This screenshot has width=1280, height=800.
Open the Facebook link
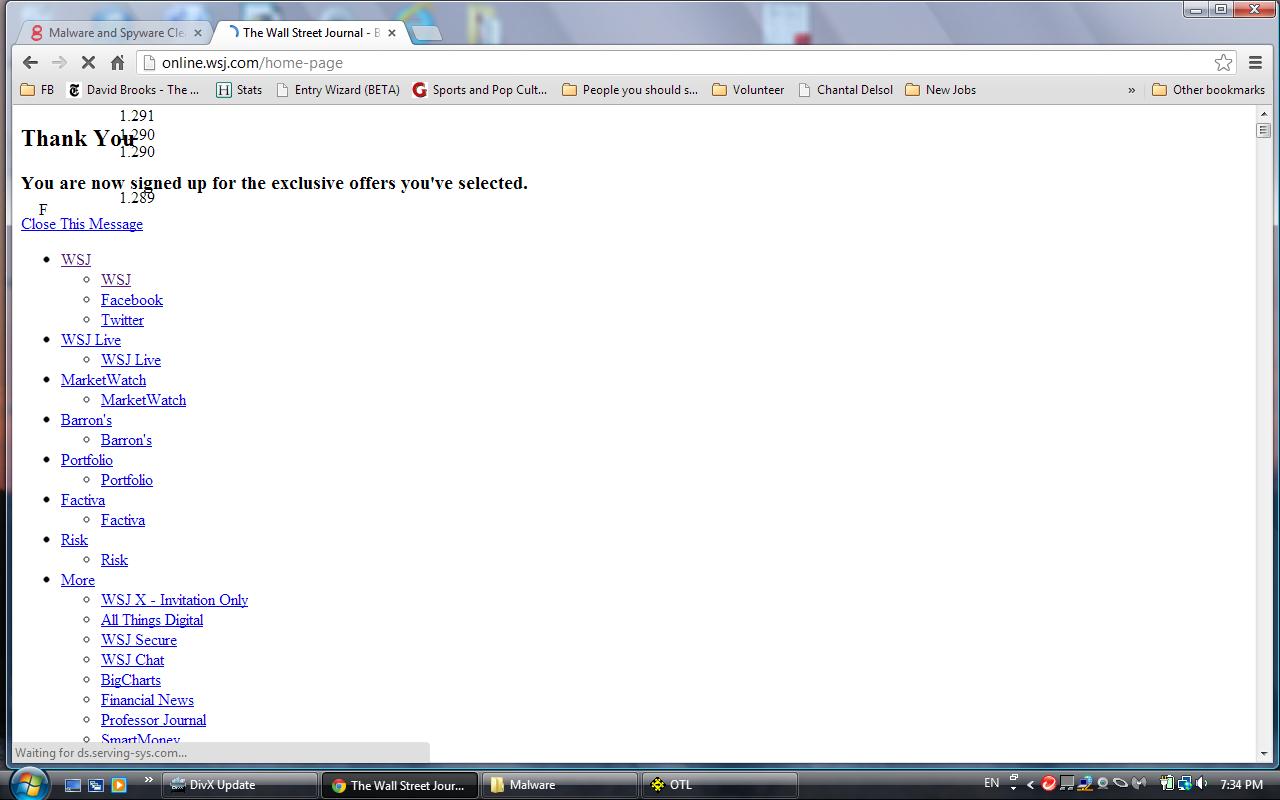pyautogui.click(x=132, y=300)
